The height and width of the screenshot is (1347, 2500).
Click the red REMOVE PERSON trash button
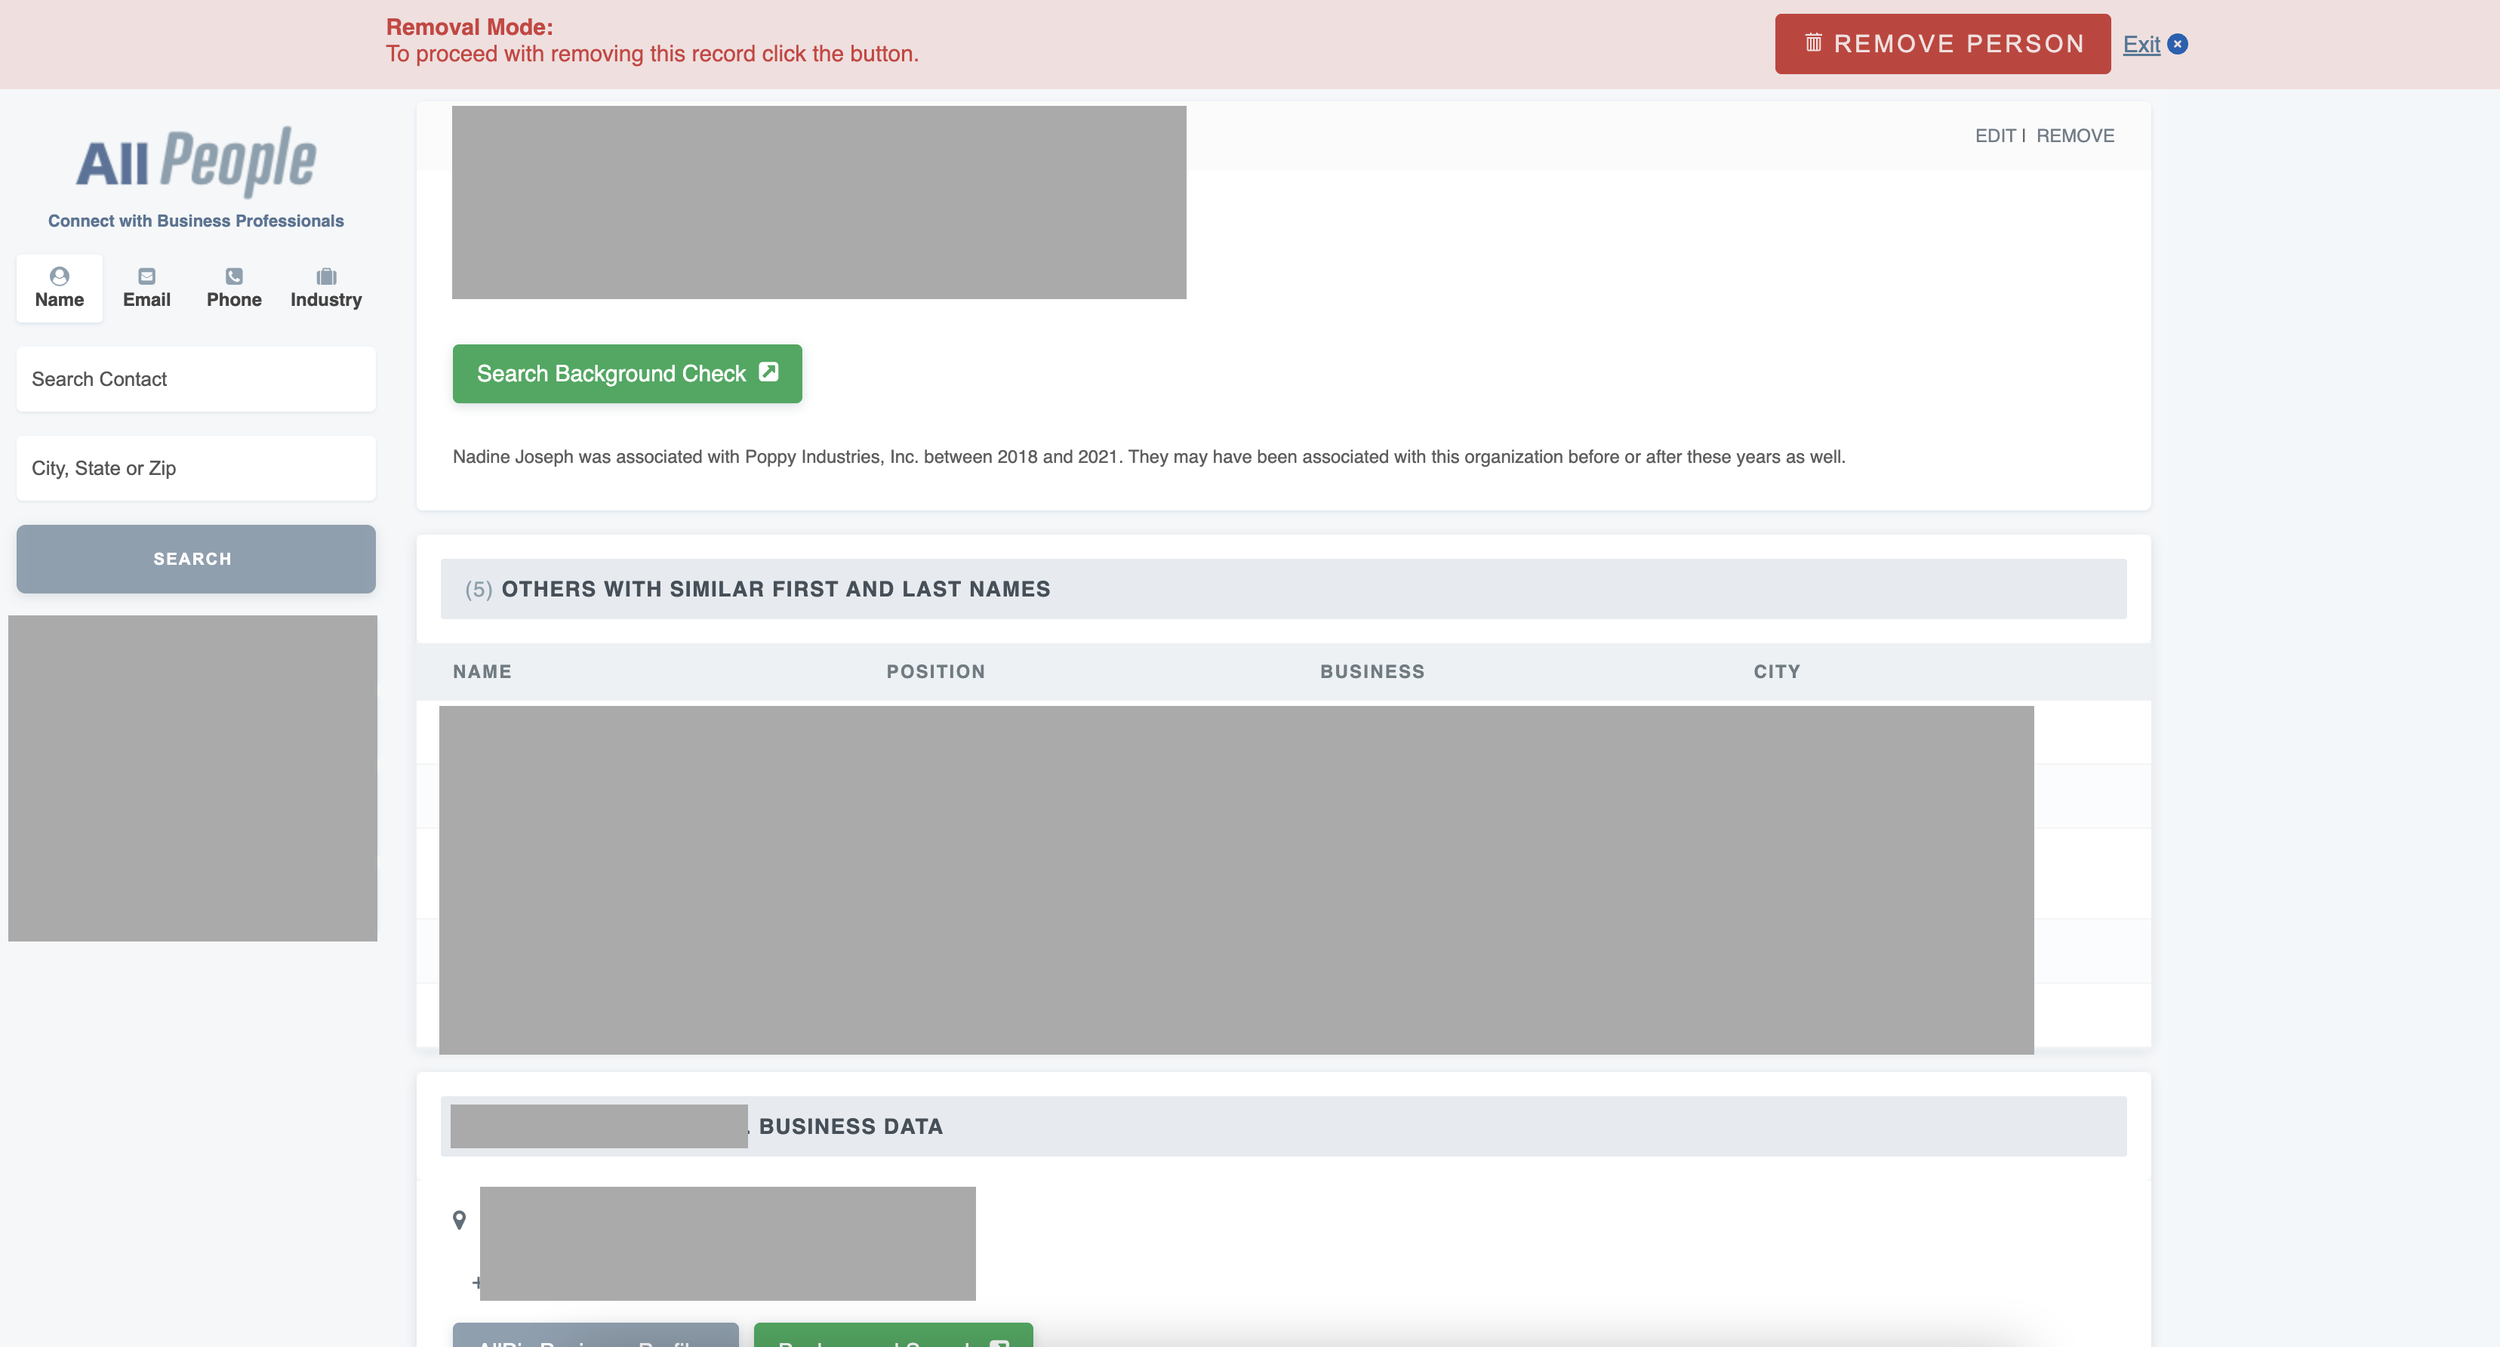(x=1942, y=44)
